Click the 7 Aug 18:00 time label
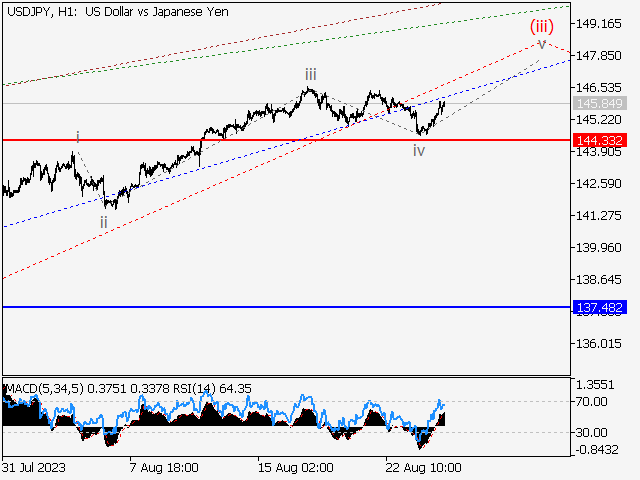640x480 pixels. 164,467
